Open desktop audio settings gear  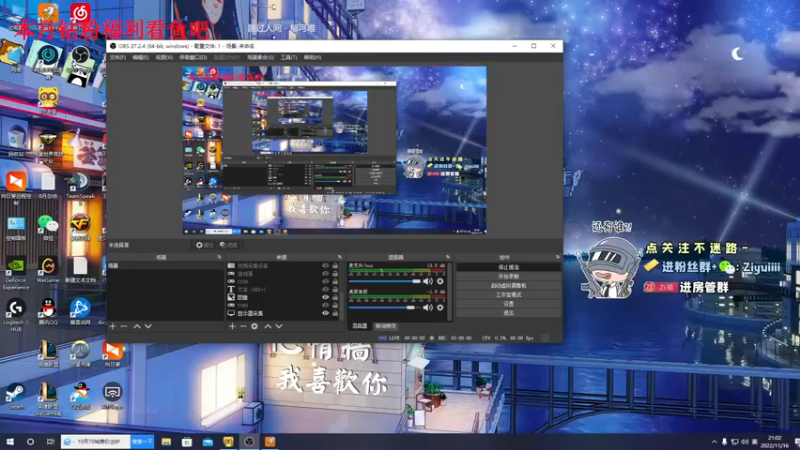tap(440, 307)
